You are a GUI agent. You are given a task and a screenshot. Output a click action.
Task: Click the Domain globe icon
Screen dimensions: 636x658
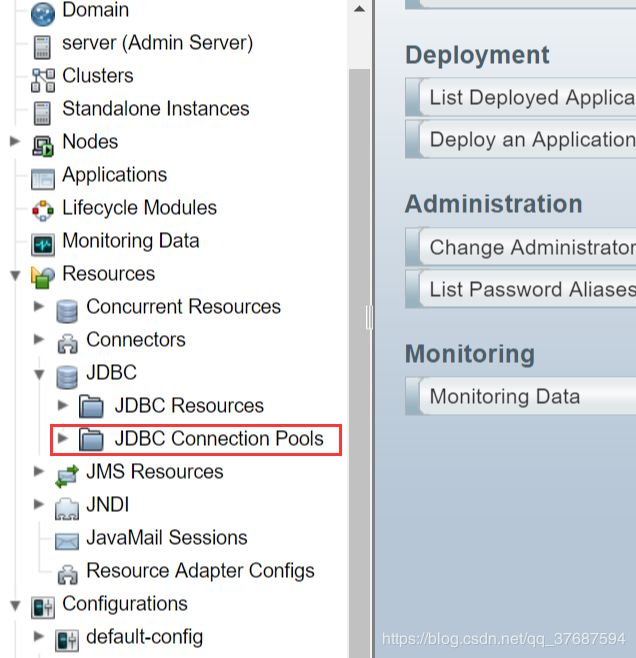pos(42,13)
